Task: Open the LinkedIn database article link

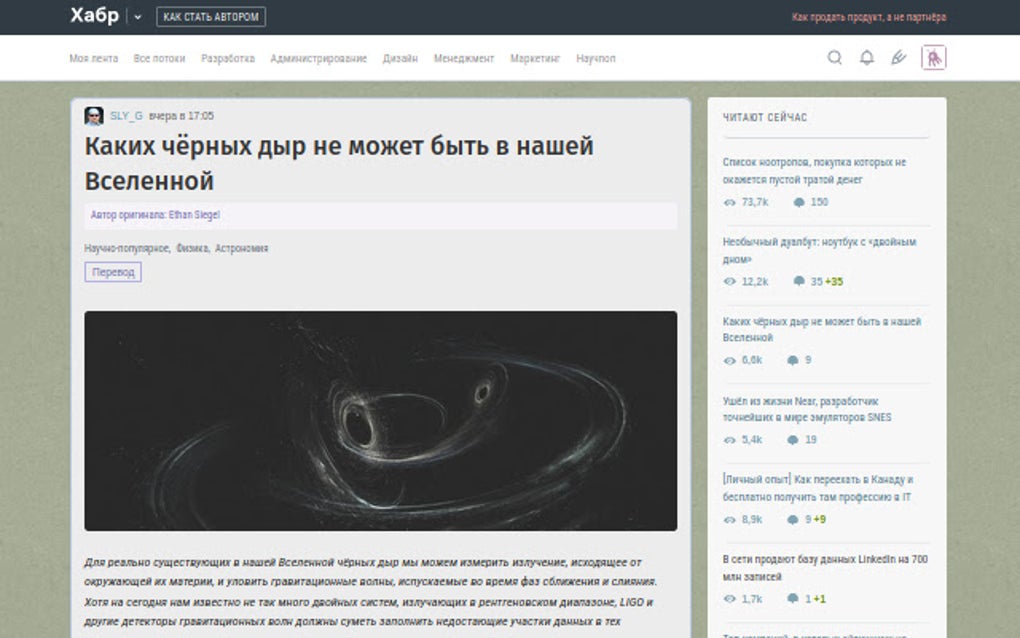Action: pos(825,568)
